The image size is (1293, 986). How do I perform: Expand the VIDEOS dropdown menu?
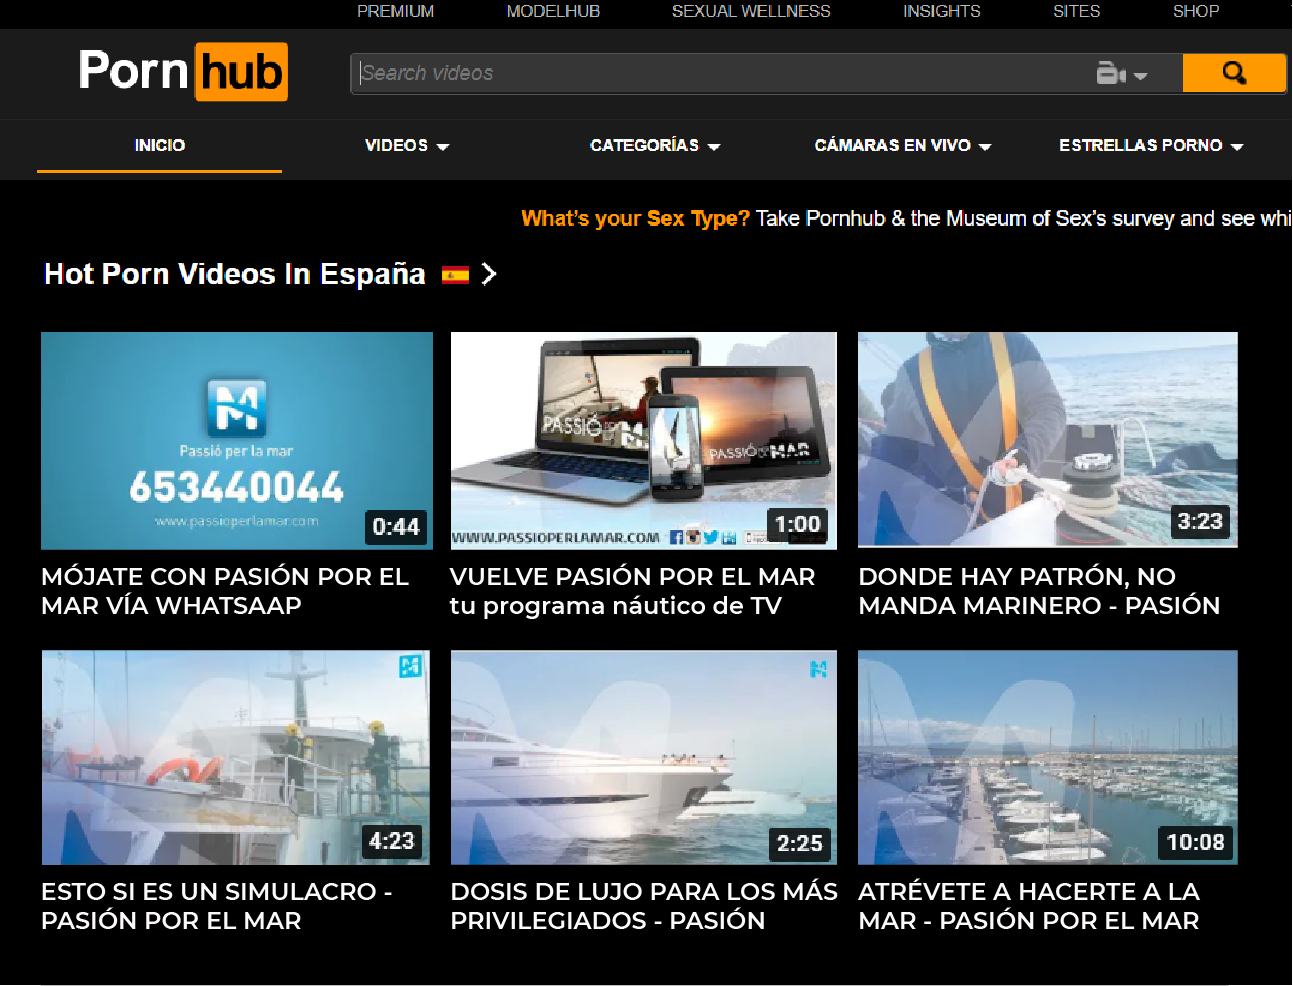click(407, 146)
